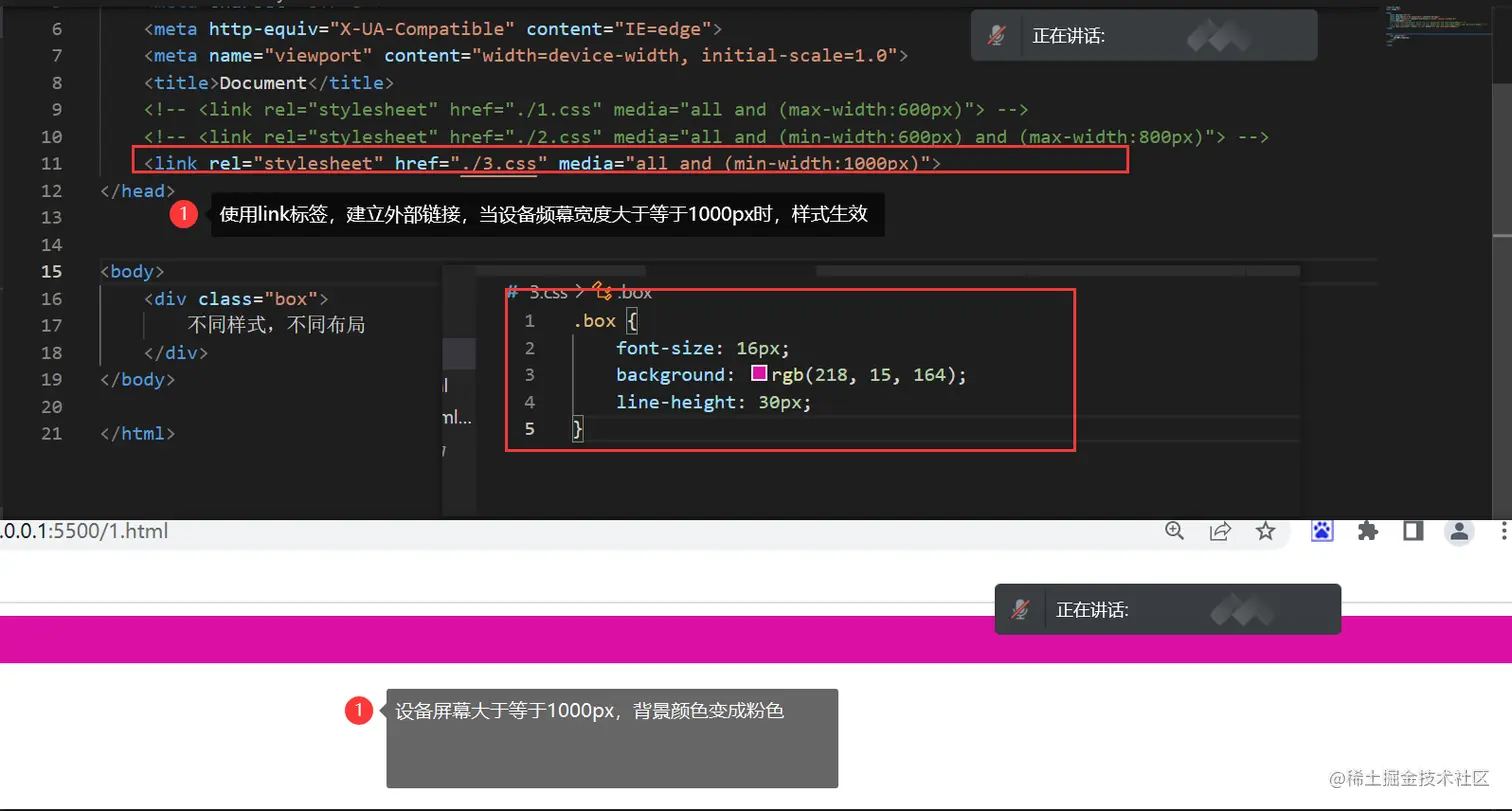The height and width of the screenshot is (811, 1512).
Task: Click the "</body>" closing tag on line 19
Action: [138, 380]
